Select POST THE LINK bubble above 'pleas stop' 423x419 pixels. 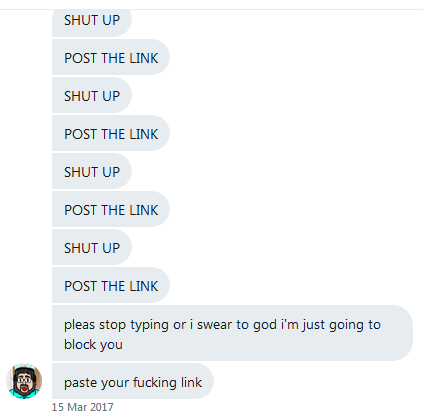click(x=111, y=285)
